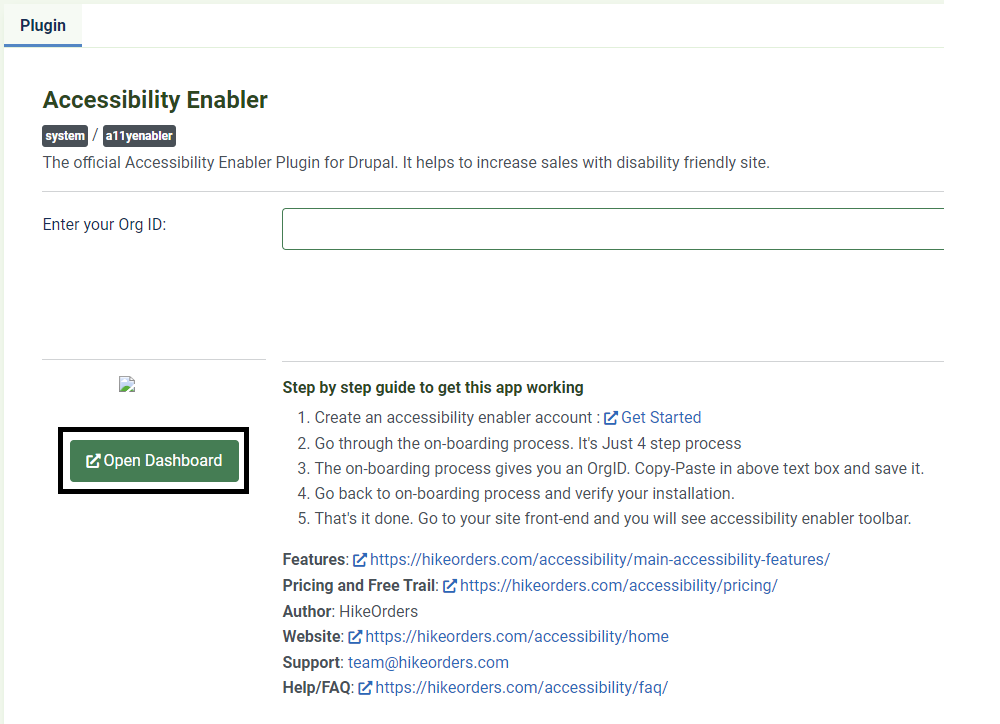Click external-link icon before Get Started

coord(611,418)
